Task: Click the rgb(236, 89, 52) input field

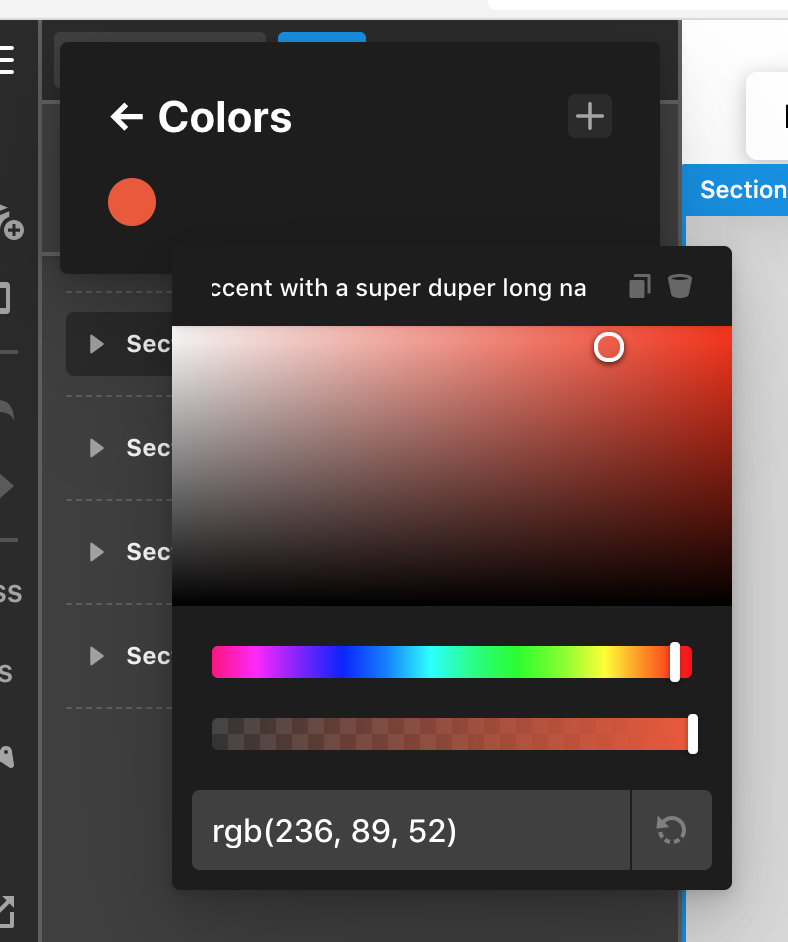Action: (x=410, y=830)
